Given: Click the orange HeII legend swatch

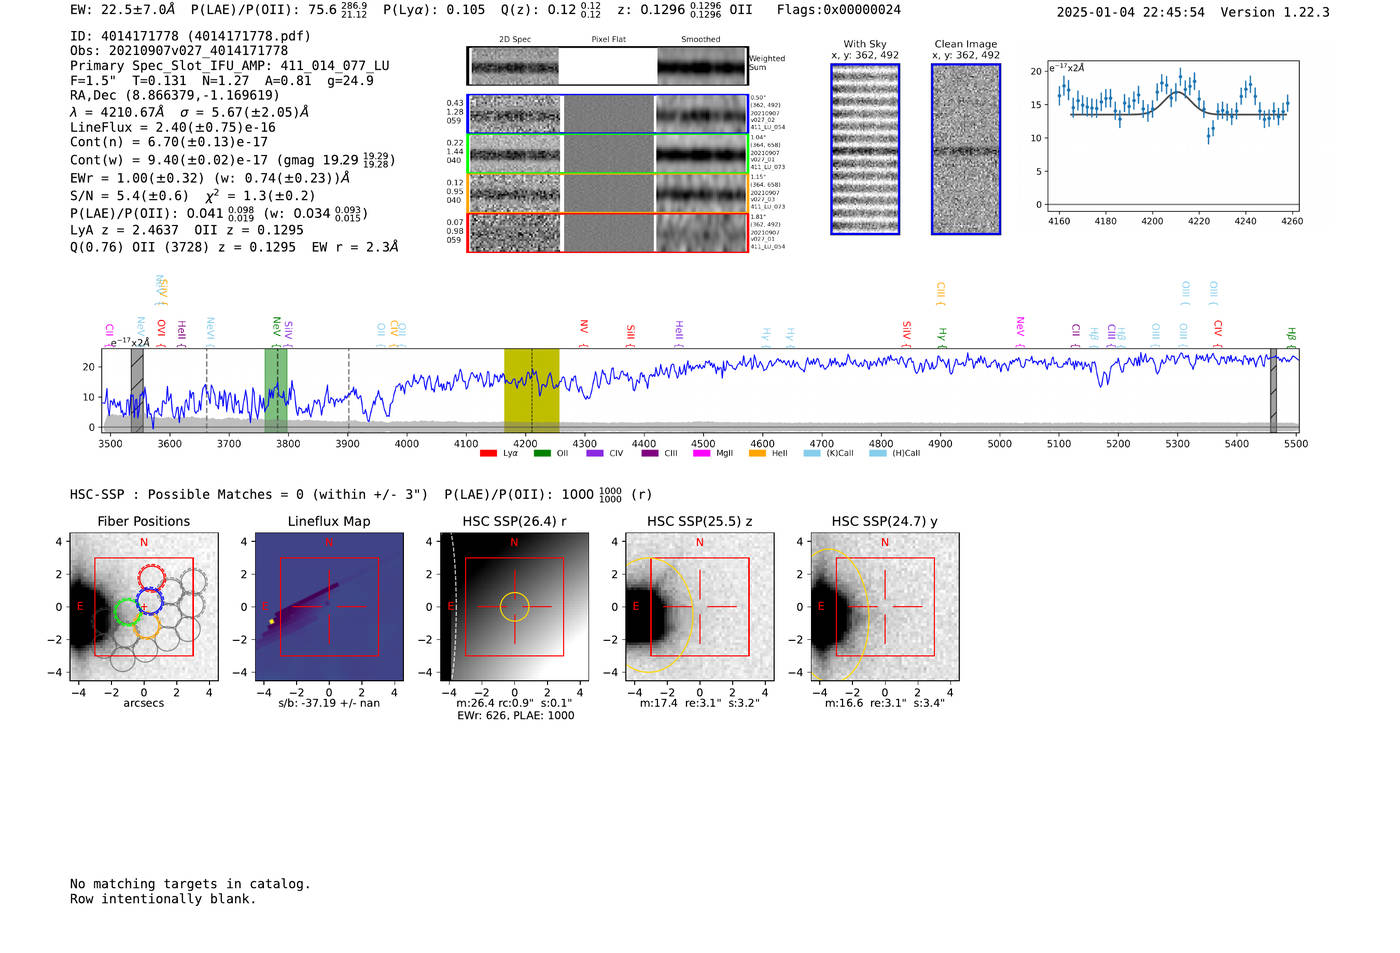Looking at the screenshot, I should click(757, 453).
